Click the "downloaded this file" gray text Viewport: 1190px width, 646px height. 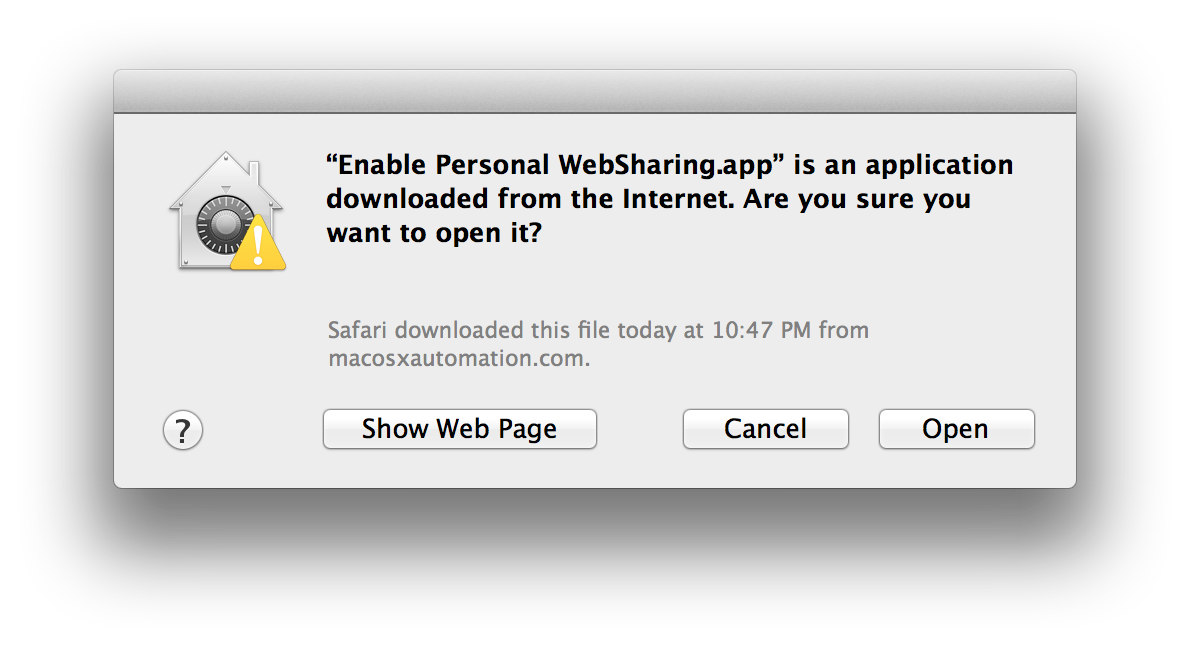[503, 330]
